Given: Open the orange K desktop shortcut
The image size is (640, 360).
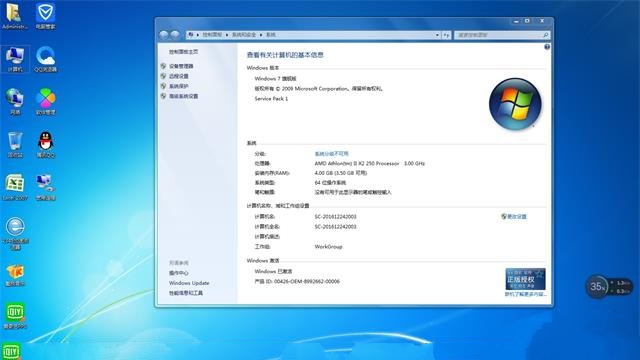Looking at the screenshot, I should 15,276.
